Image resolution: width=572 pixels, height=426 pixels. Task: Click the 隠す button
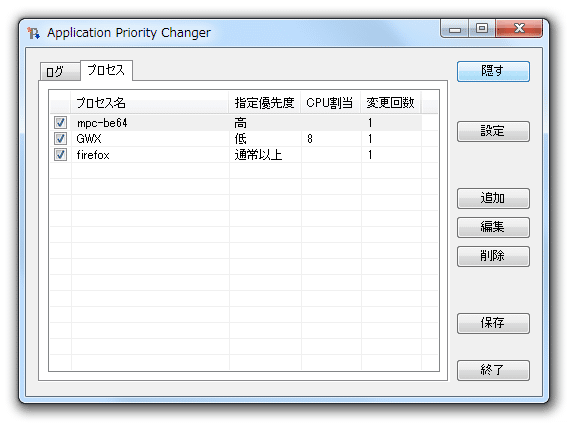(x=493, y=71)
